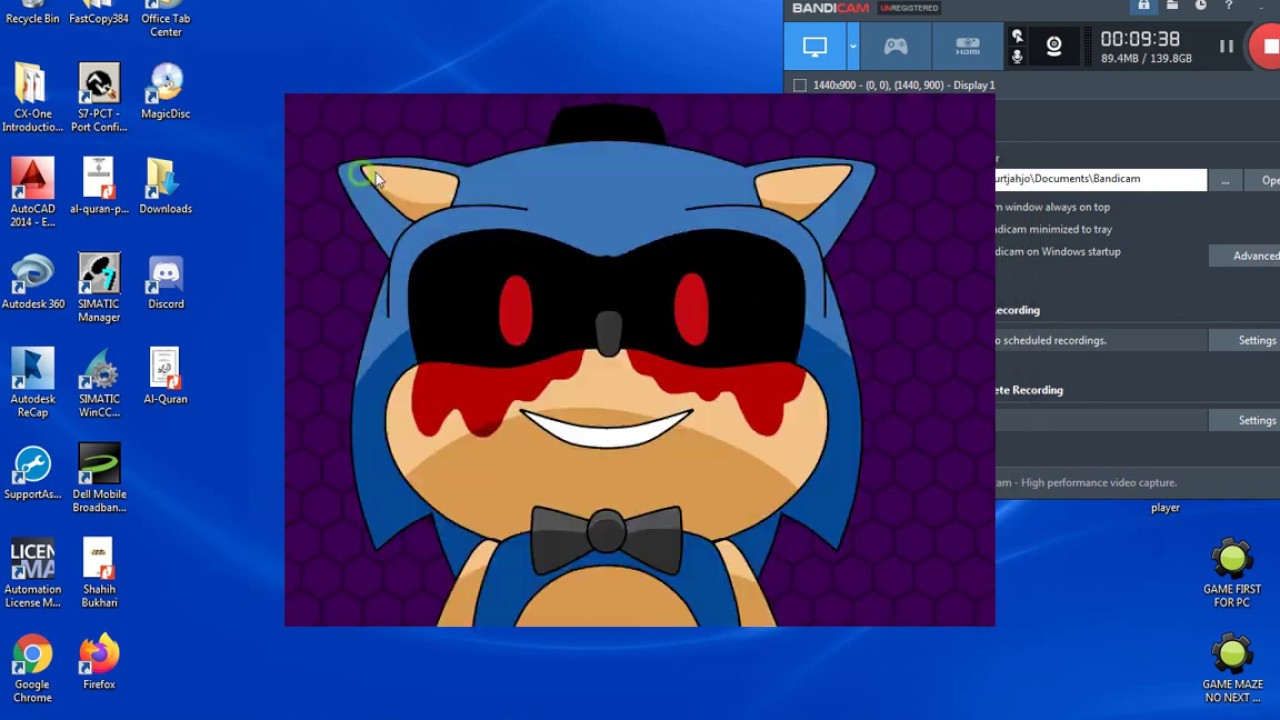Select the GAME FIRST FOR PC icon
Screen dimensions: 1280x720
pos(1232,573)
